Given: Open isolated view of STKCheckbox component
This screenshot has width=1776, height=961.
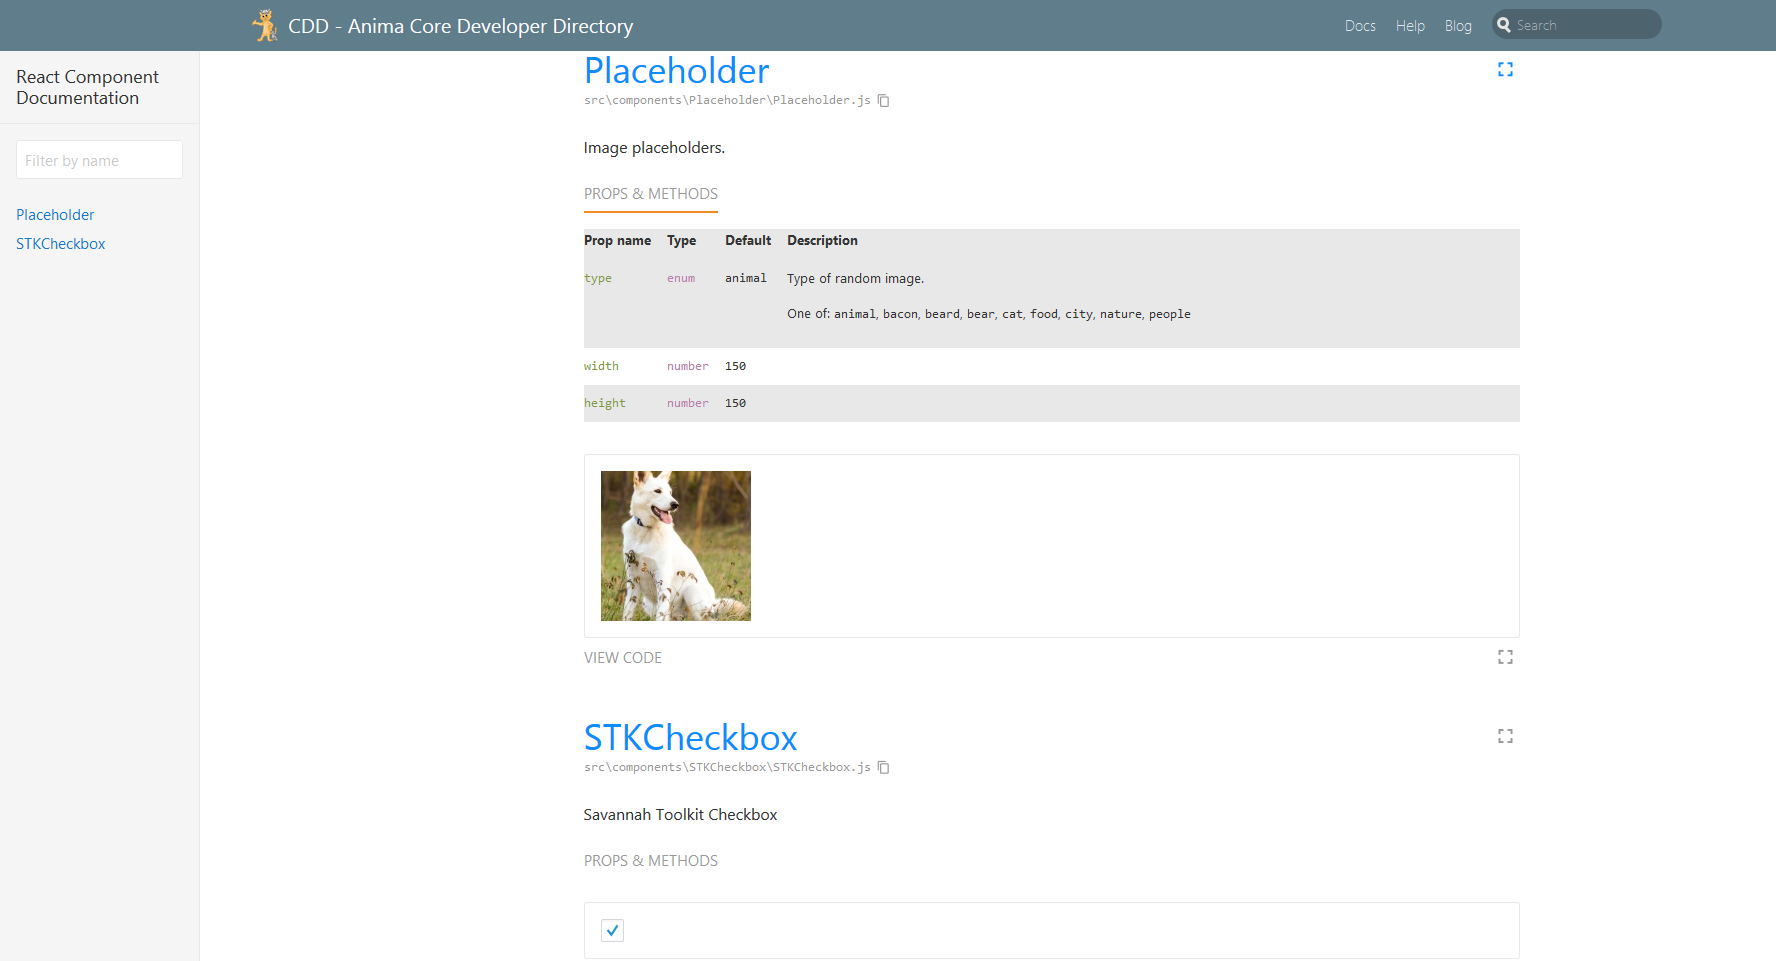Looking at the screenshot, I should (1505, 736).
